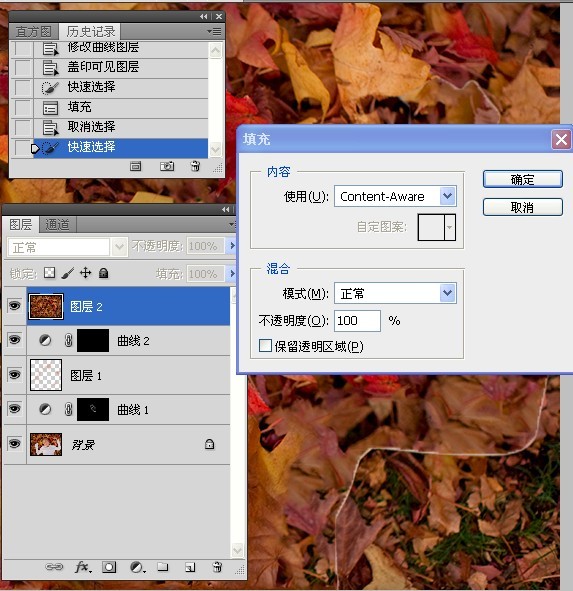Image resolution: width=573 pixels, height=591 pixels.
Task: Click 曲线 2 adjustment curves icon
Action: coord(45,341)
